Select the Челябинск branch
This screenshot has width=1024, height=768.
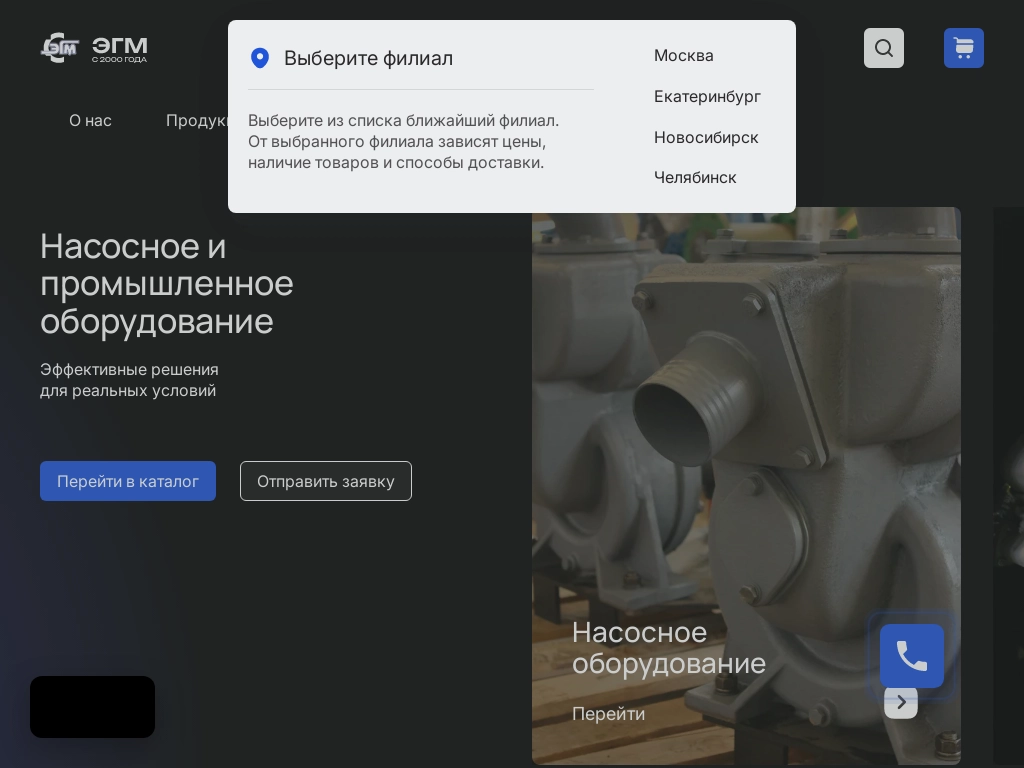click(x=695, y=178)
